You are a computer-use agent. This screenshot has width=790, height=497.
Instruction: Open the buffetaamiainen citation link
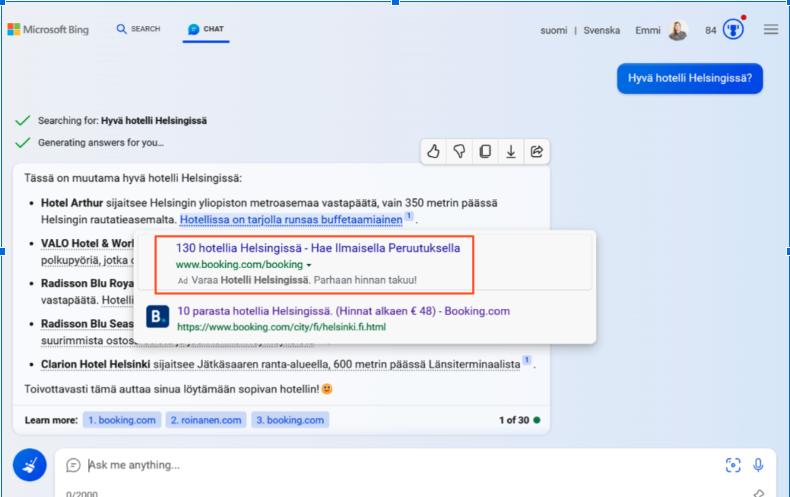pos(291,220)
